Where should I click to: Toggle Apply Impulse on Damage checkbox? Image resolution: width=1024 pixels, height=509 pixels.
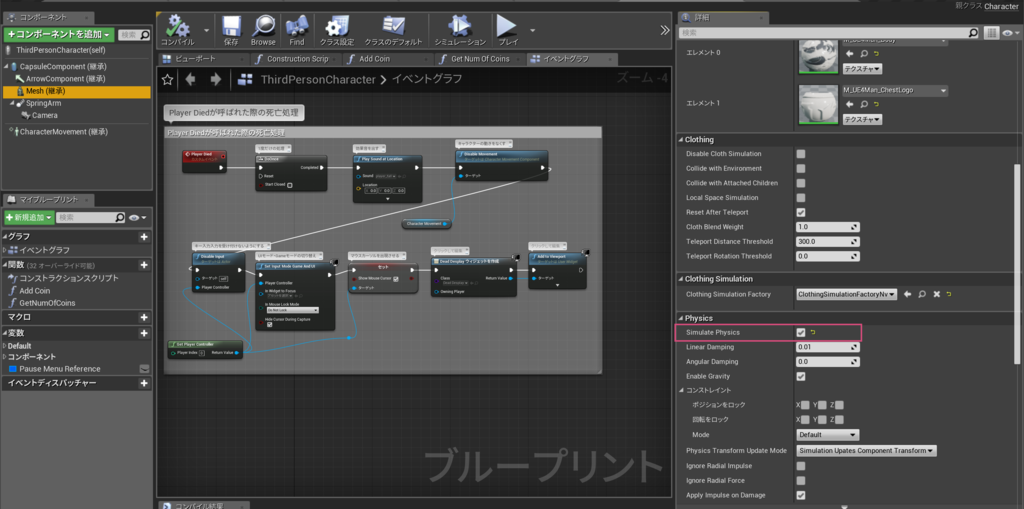pyautogui.click(x=801, y=495)
